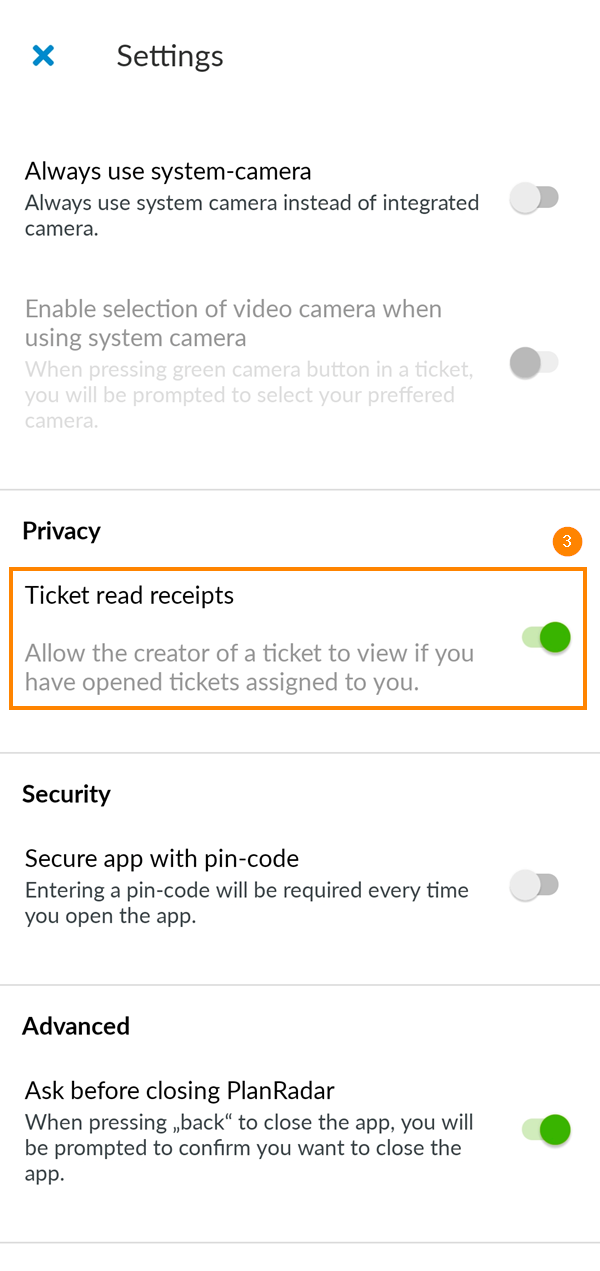
Task: Select the Advanced section header
Action: tap(76, 1026)
